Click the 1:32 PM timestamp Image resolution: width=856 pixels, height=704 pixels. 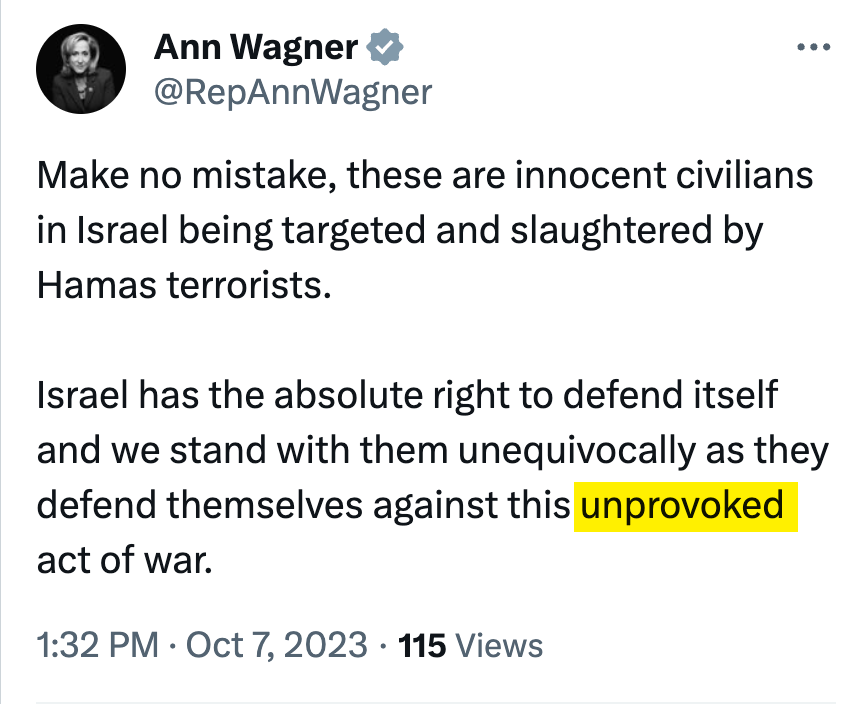(97, 645)
